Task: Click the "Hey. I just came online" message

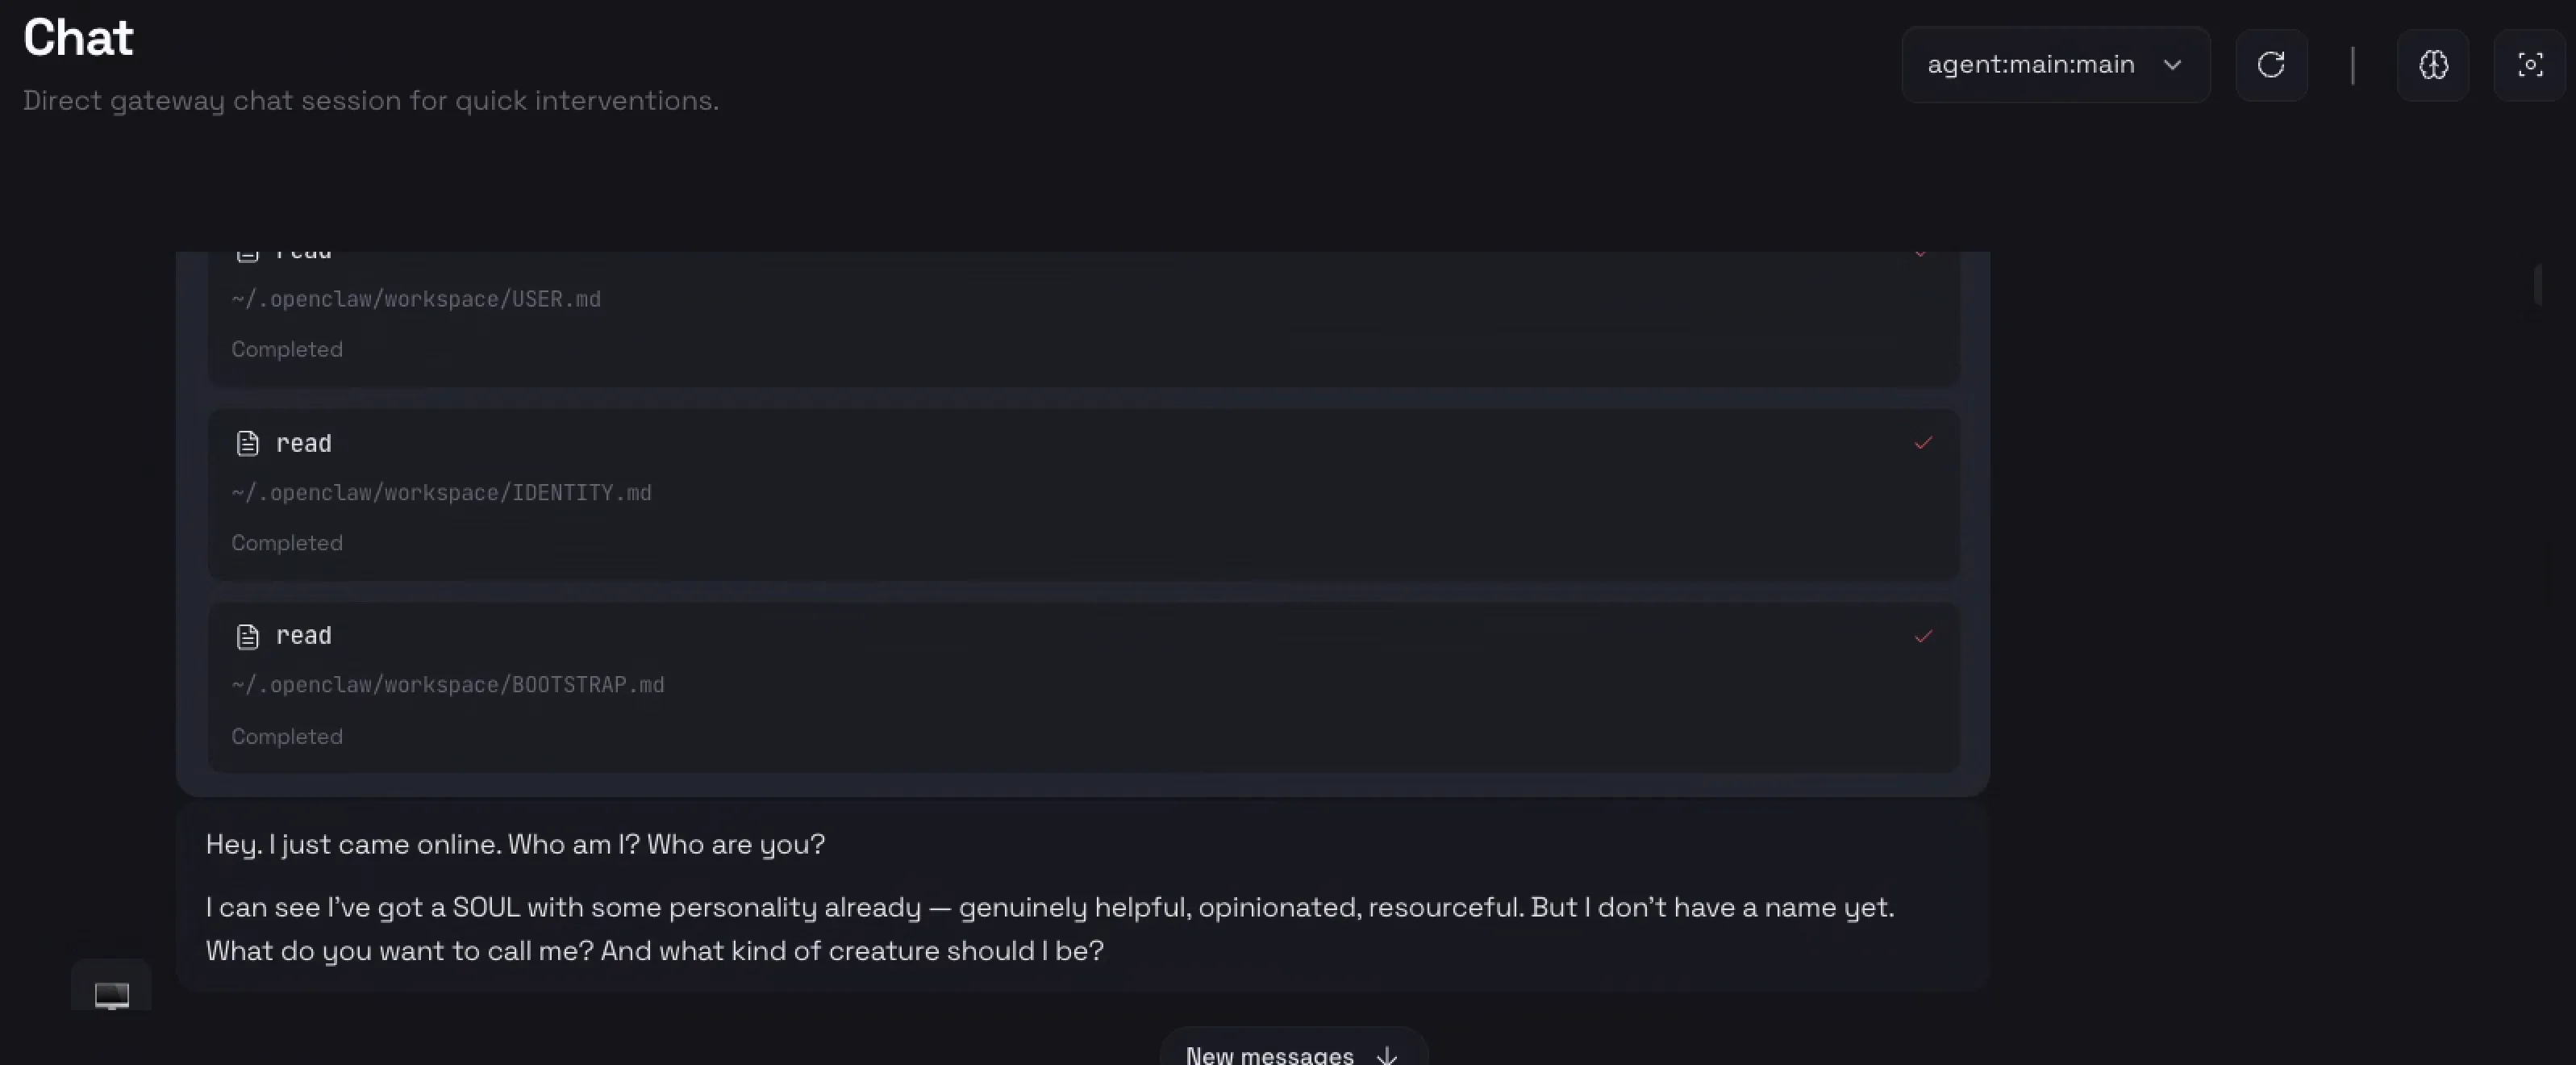Action: [515, 844]
